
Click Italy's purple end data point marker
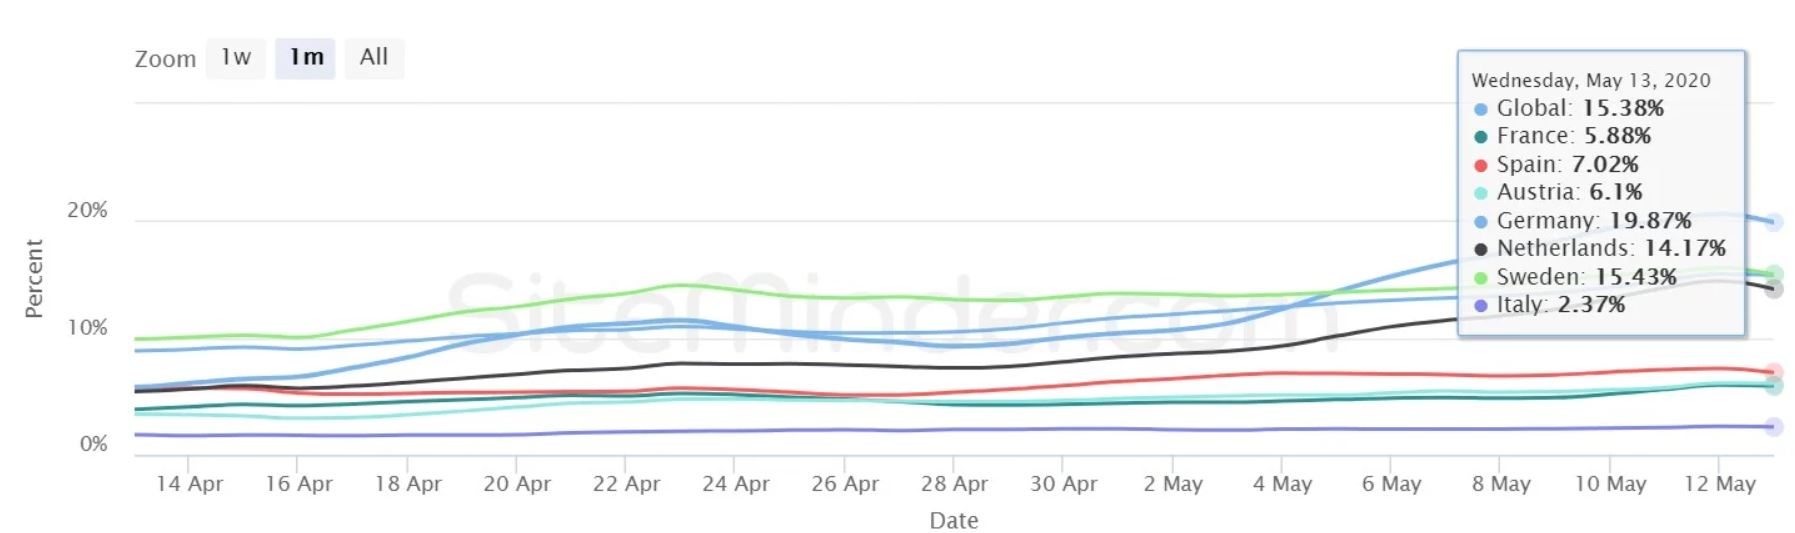[1773, 427]
